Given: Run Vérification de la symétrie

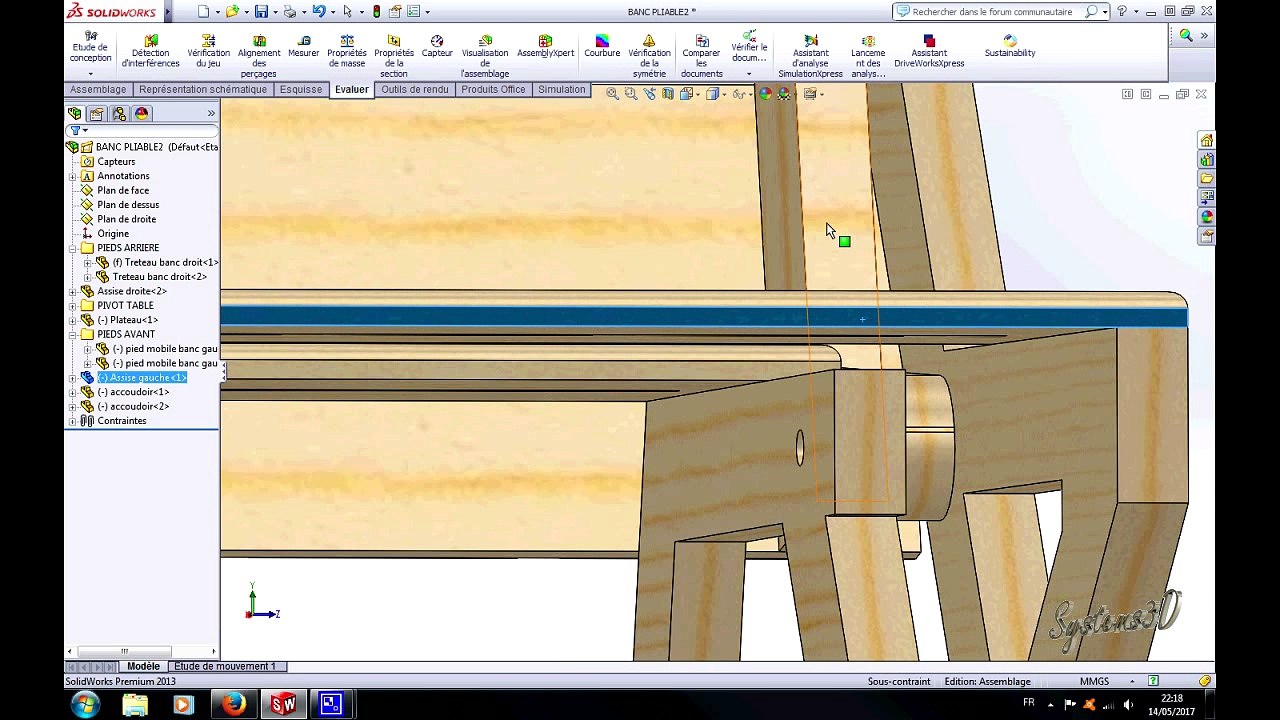Looking at the screenshot, I should 649,57.
